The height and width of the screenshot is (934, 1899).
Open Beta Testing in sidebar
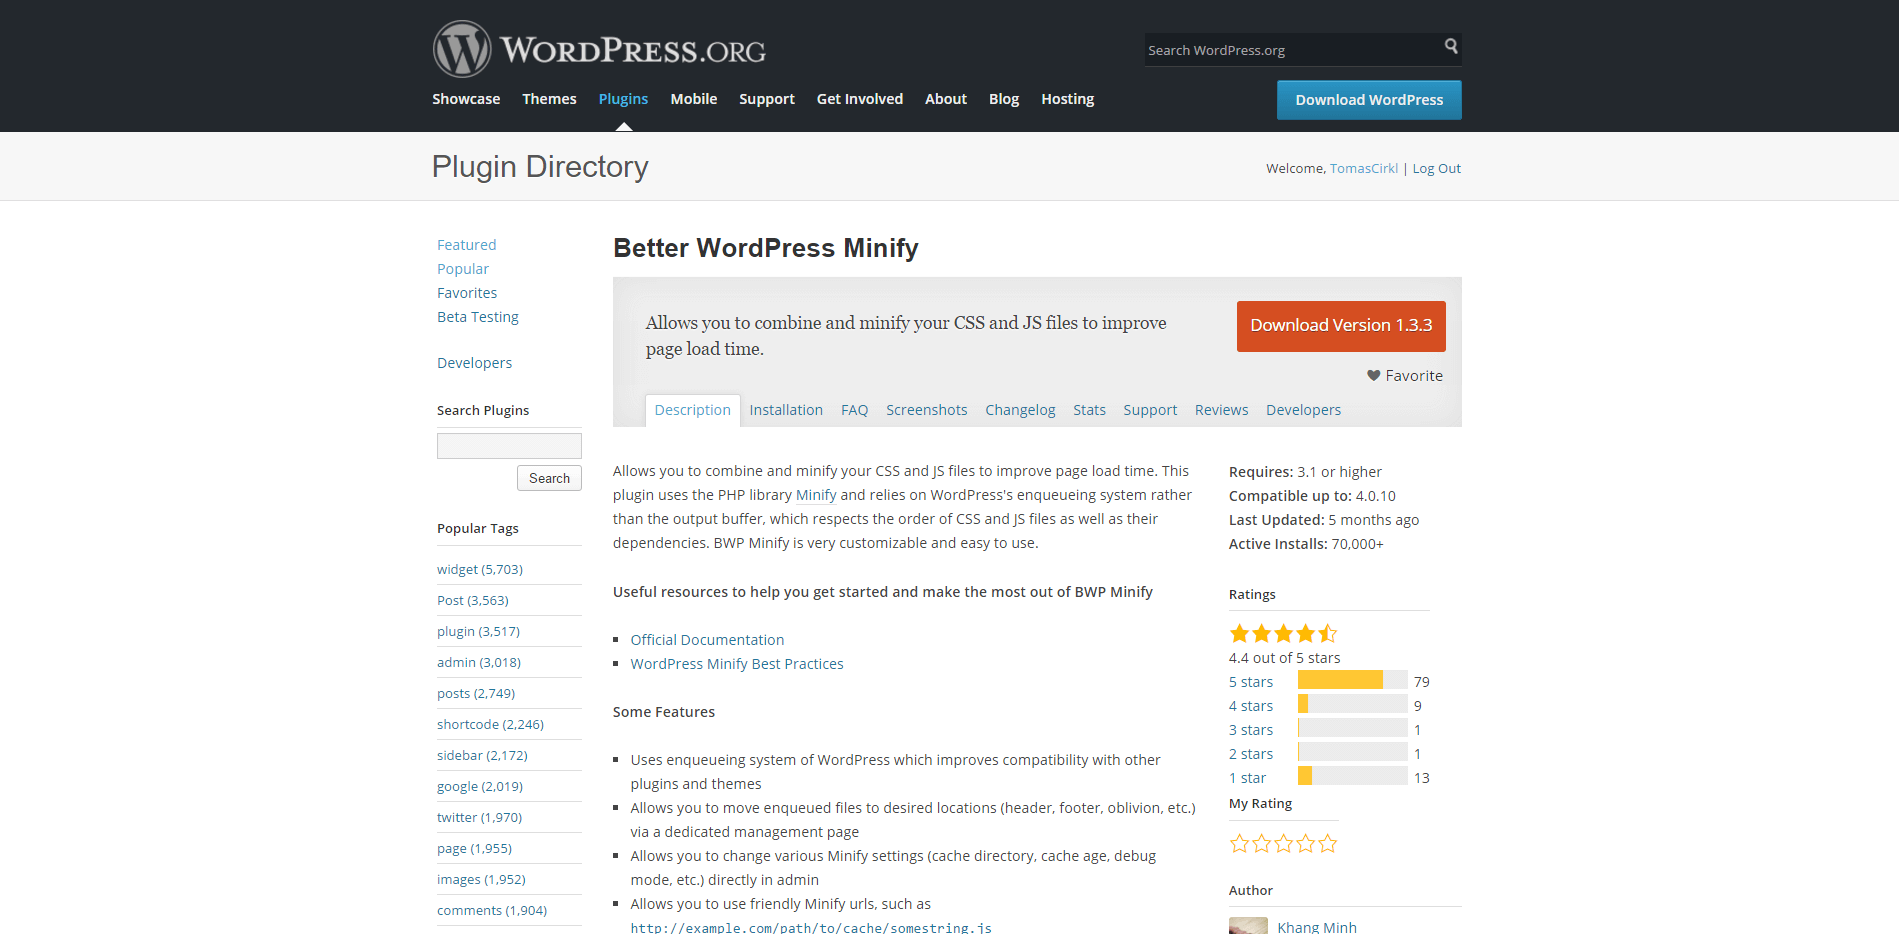[478, 317]
